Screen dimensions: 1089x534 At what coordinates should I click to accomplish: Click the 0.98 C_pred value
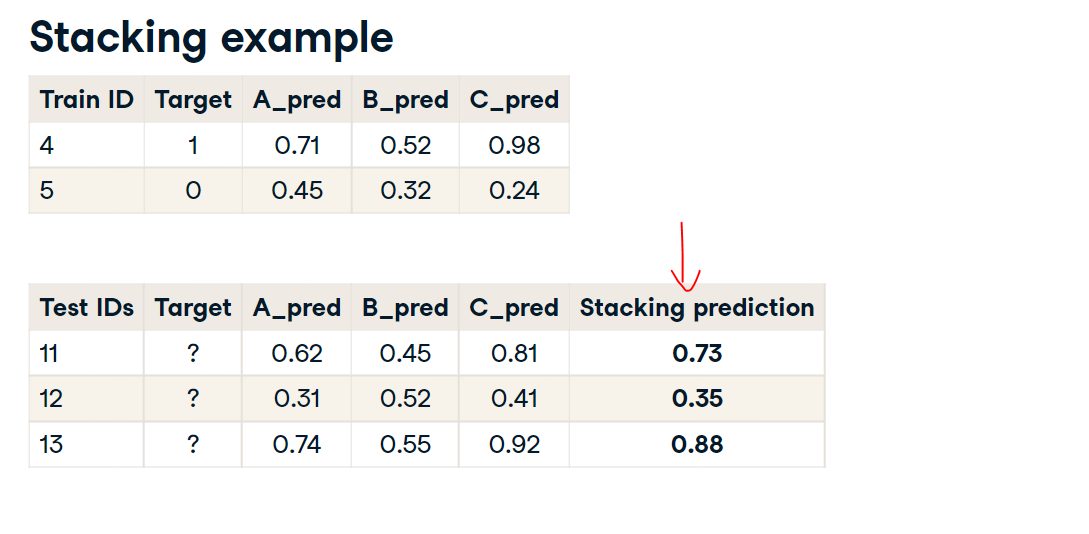[x=514, y=146]
